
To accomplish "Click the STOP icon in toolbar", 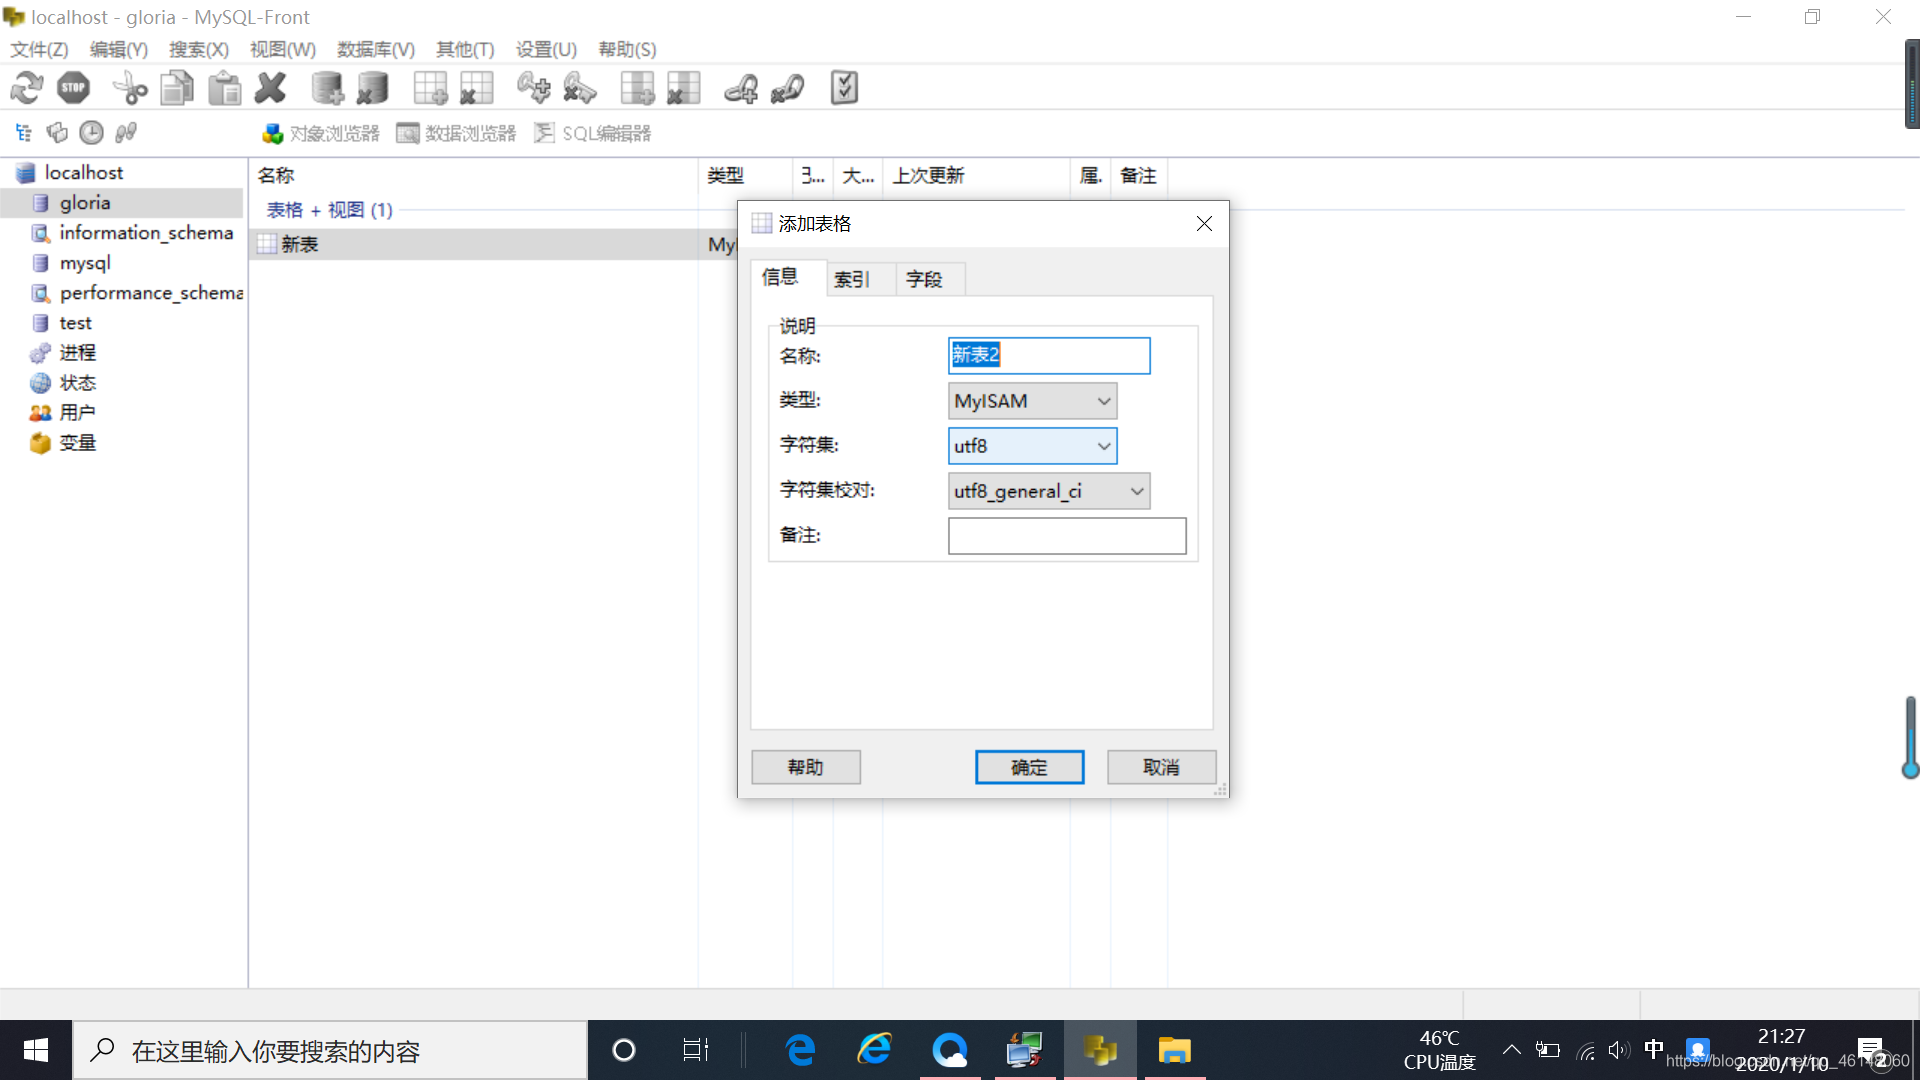I will click(74, 88).
